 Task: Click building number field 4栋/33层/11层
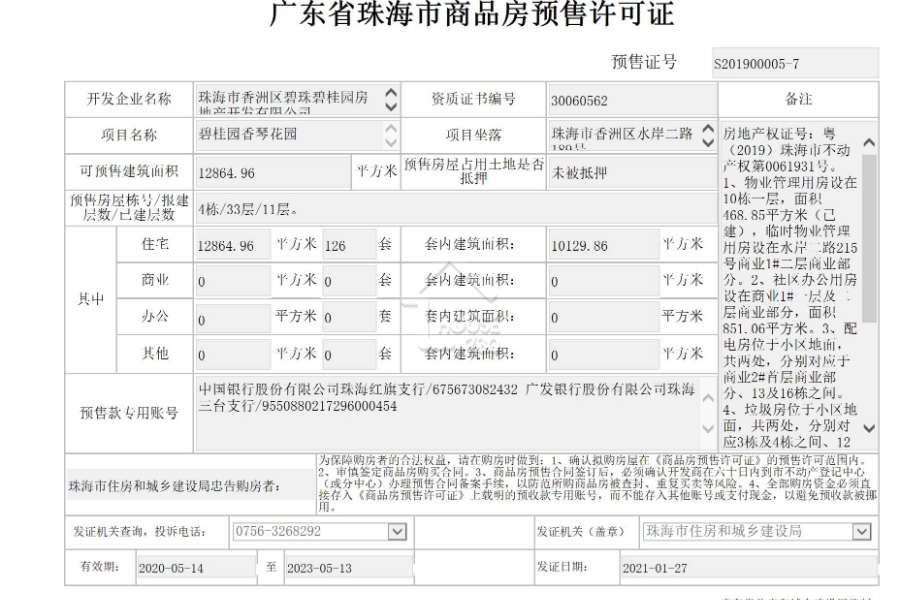pos(456,209)
